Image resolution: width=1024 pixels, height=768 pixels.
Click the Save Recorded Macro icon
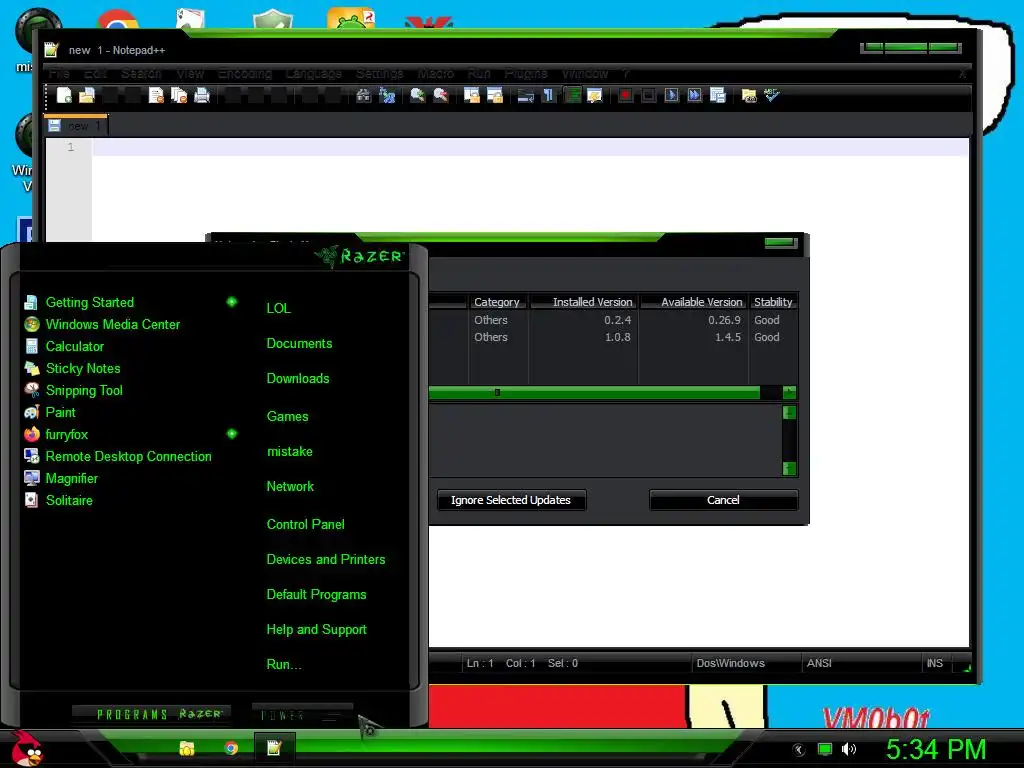point(718,95)
